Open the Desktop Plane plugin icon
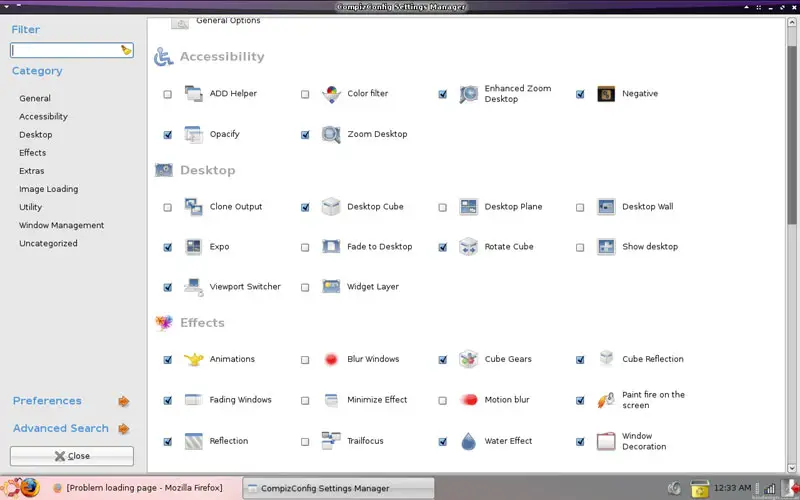This screenshot has height=500, width=800. coord(468,207)
